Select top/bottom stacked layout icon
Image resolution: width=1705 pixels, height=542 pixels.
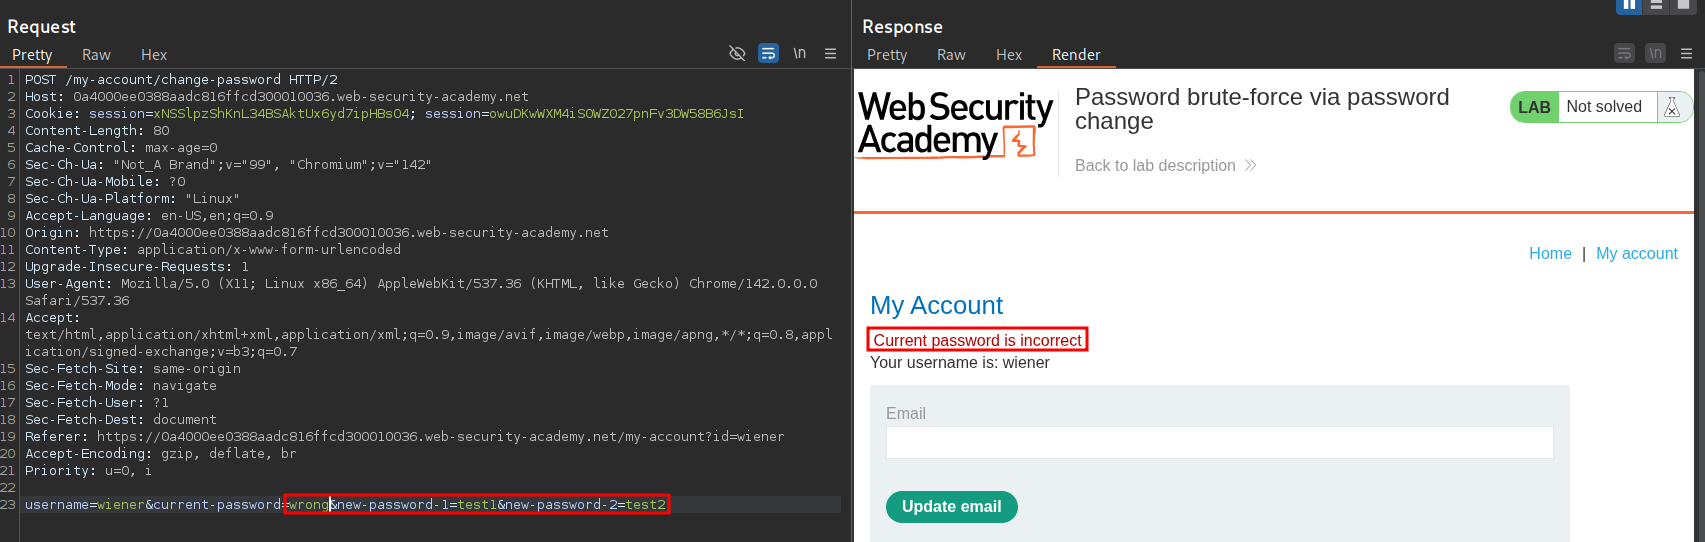coord(1656,5)
